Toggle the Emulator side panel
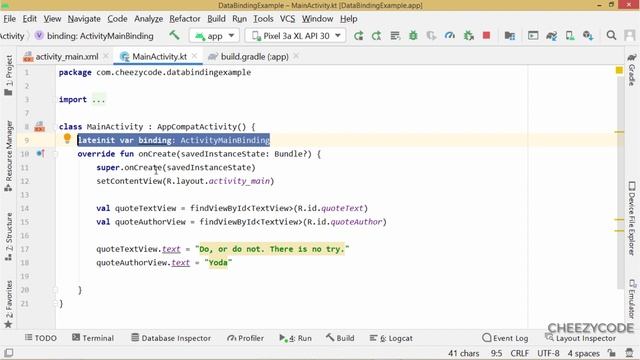Screen dimensions: 640x360 tap(632, 299)
